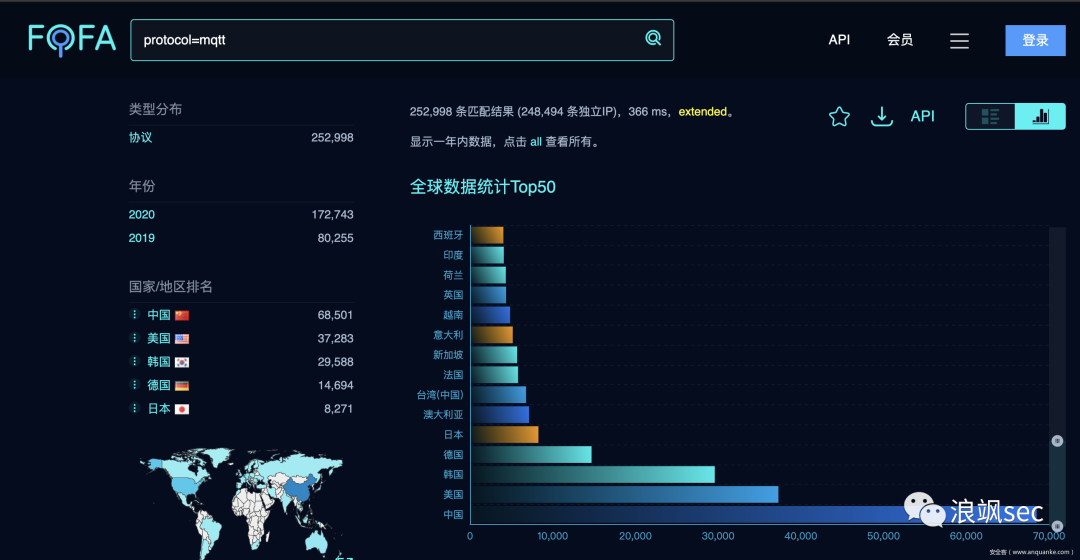Click the 印度 bar in chart

[488, 255]
